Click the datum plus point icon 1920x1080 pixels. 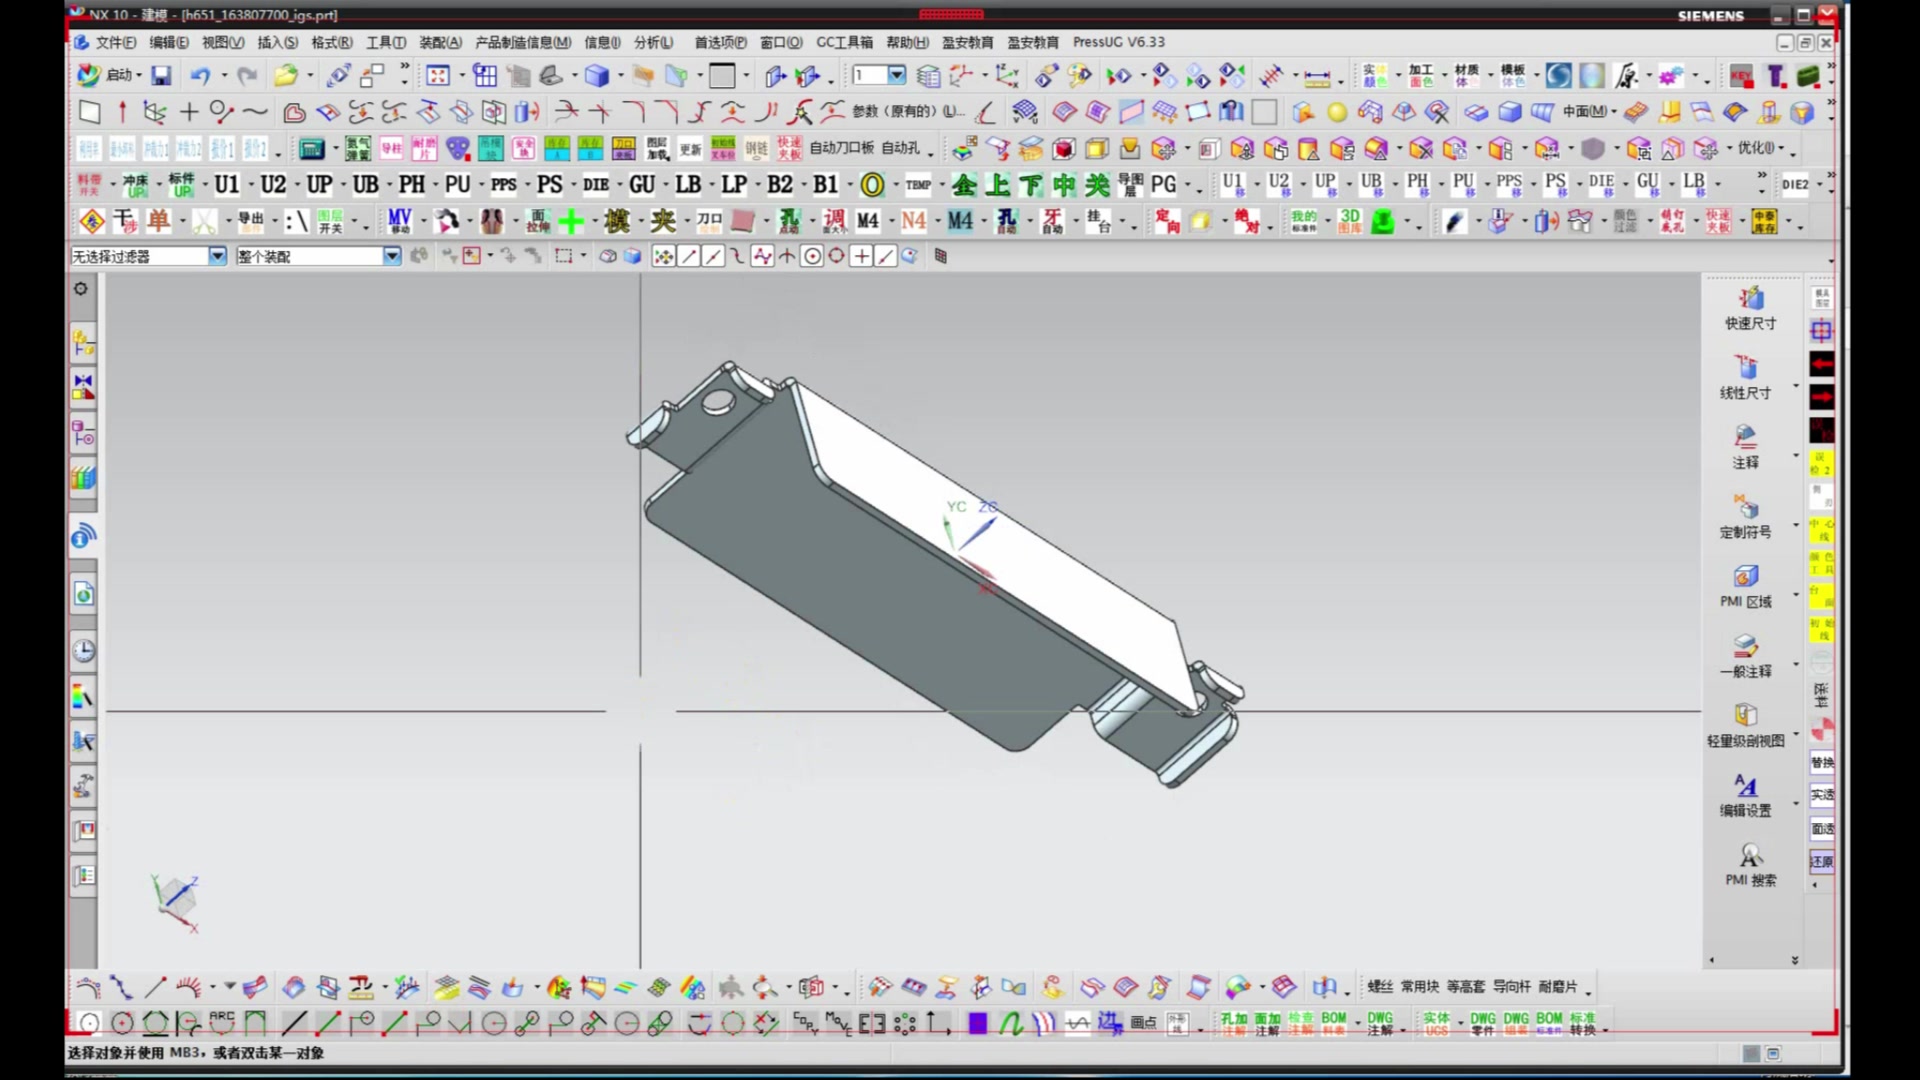coord(189,112)
